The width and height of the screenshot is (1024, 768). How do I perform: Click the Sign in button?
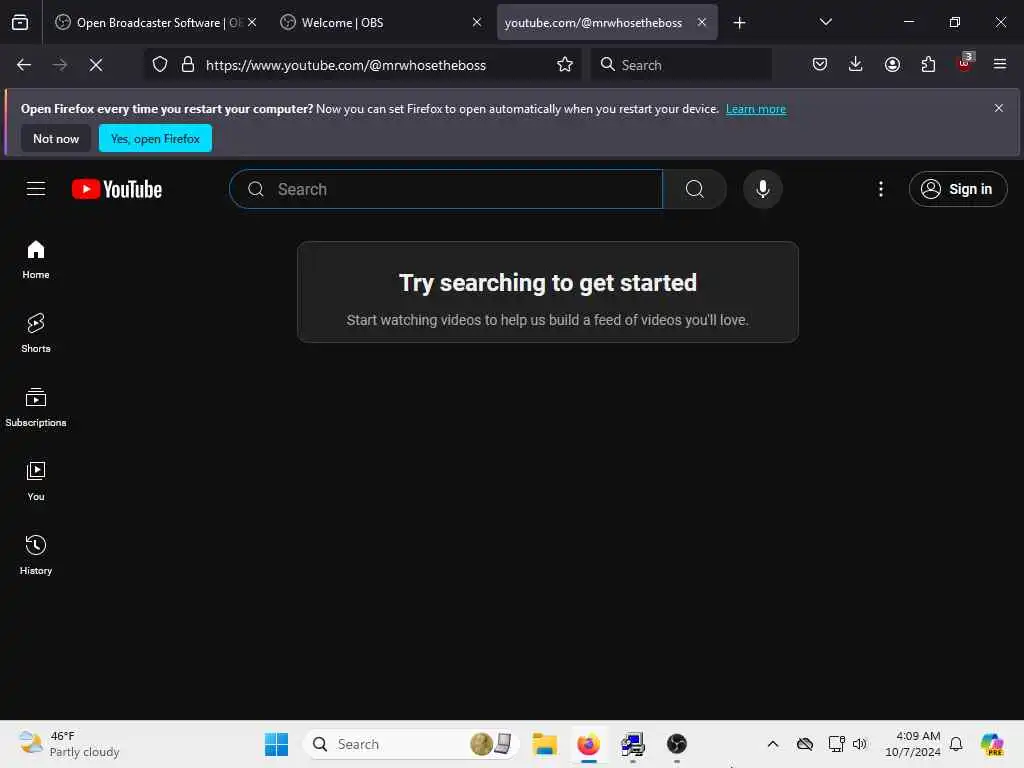point(958,189)
